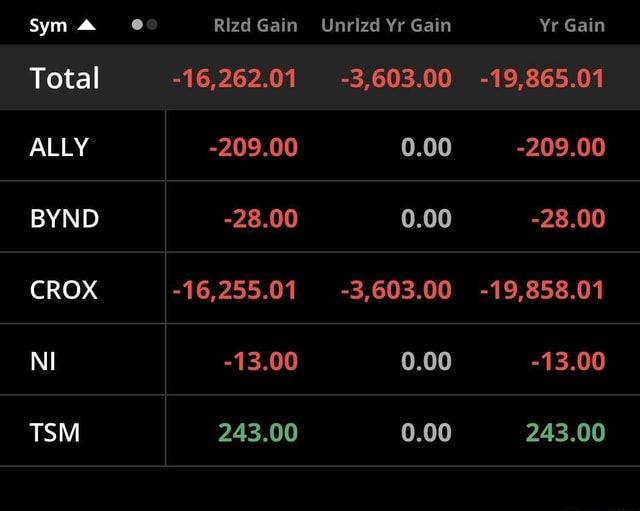This screenshot has width=640, height=511.
Task: Select CROX unrealized gain -3,603.00
Action: (396, 290)
